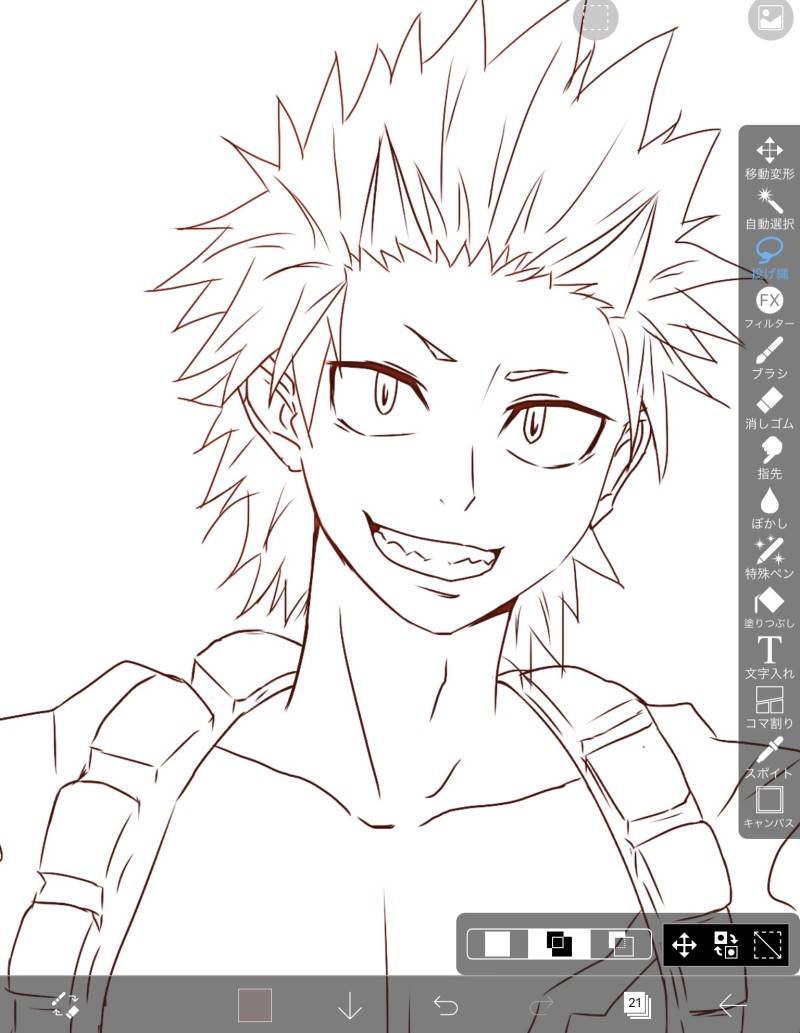Choose the add-to-selection mode option
The image size is (800, 1033).
[x=559, y=945]
